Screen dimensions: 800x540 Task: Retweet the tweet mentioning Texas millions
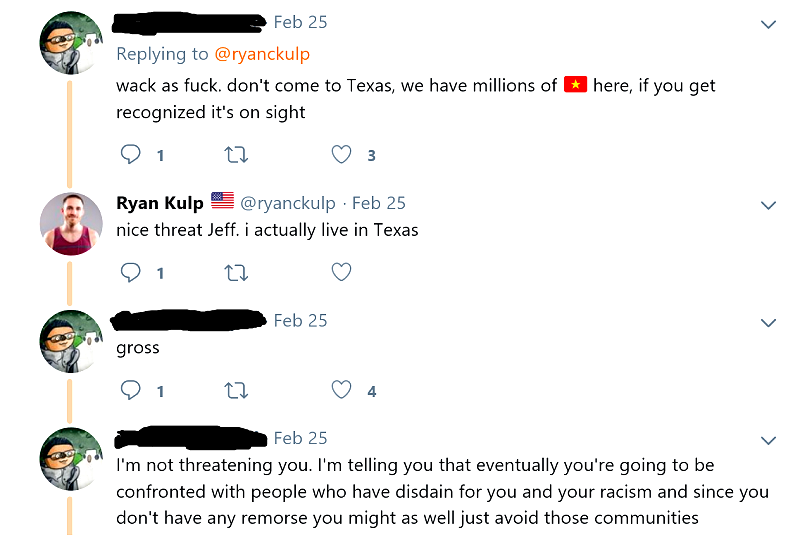[x=236, y=155]
